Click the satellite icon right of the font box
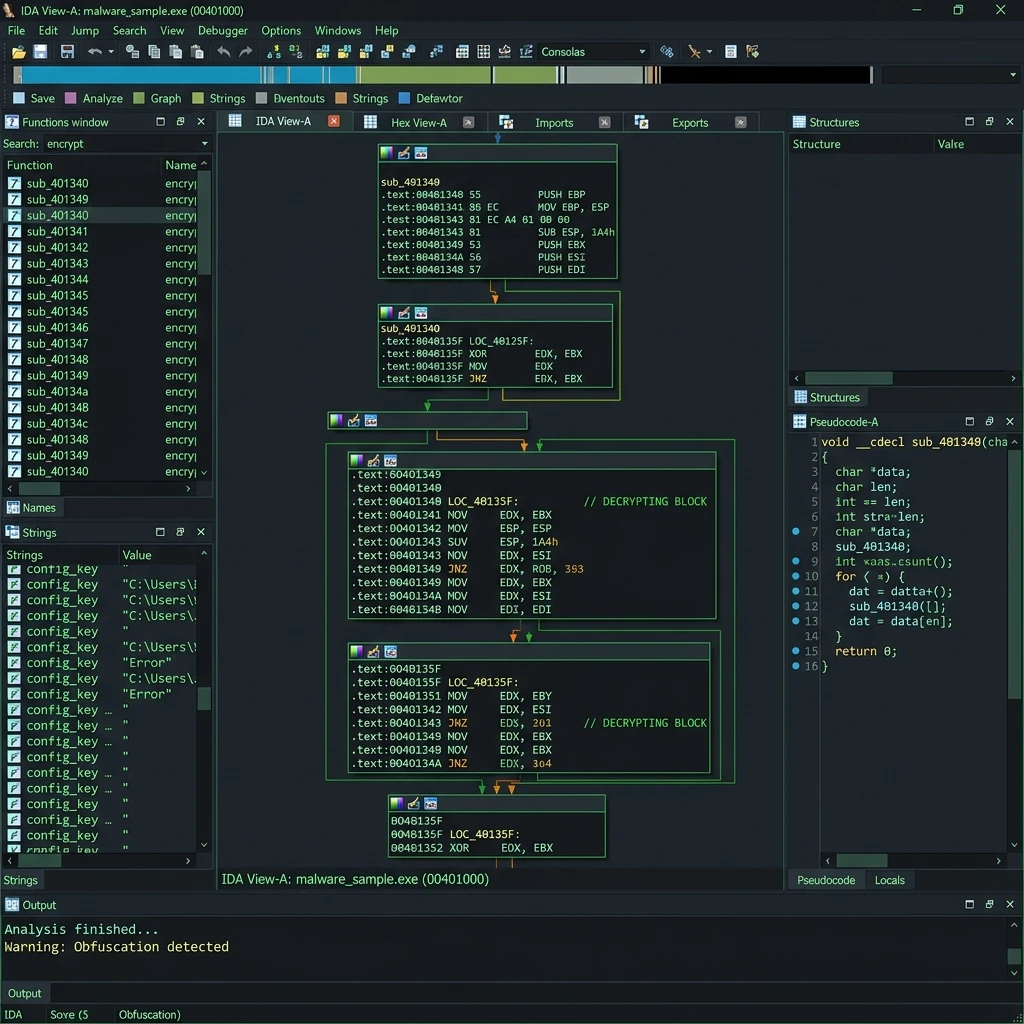 coord(667,52)
